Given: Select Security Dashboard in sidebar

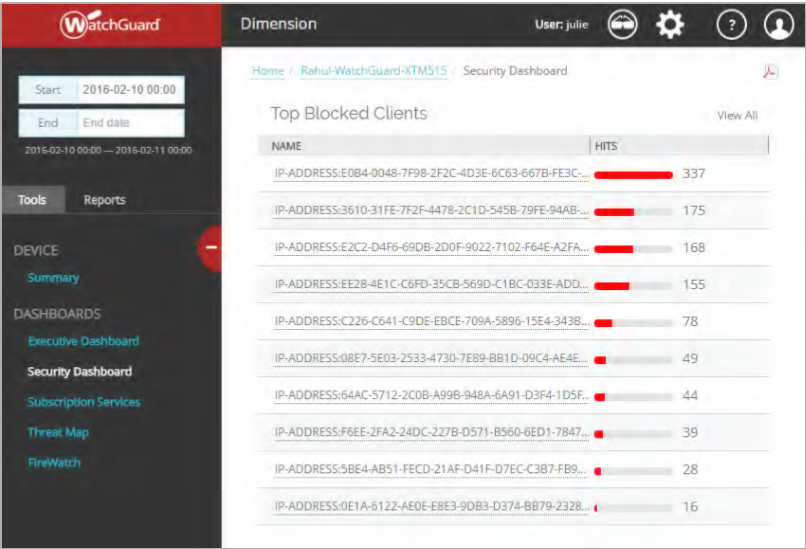Looking at the screenshot, I should click(x=80, y=372).
